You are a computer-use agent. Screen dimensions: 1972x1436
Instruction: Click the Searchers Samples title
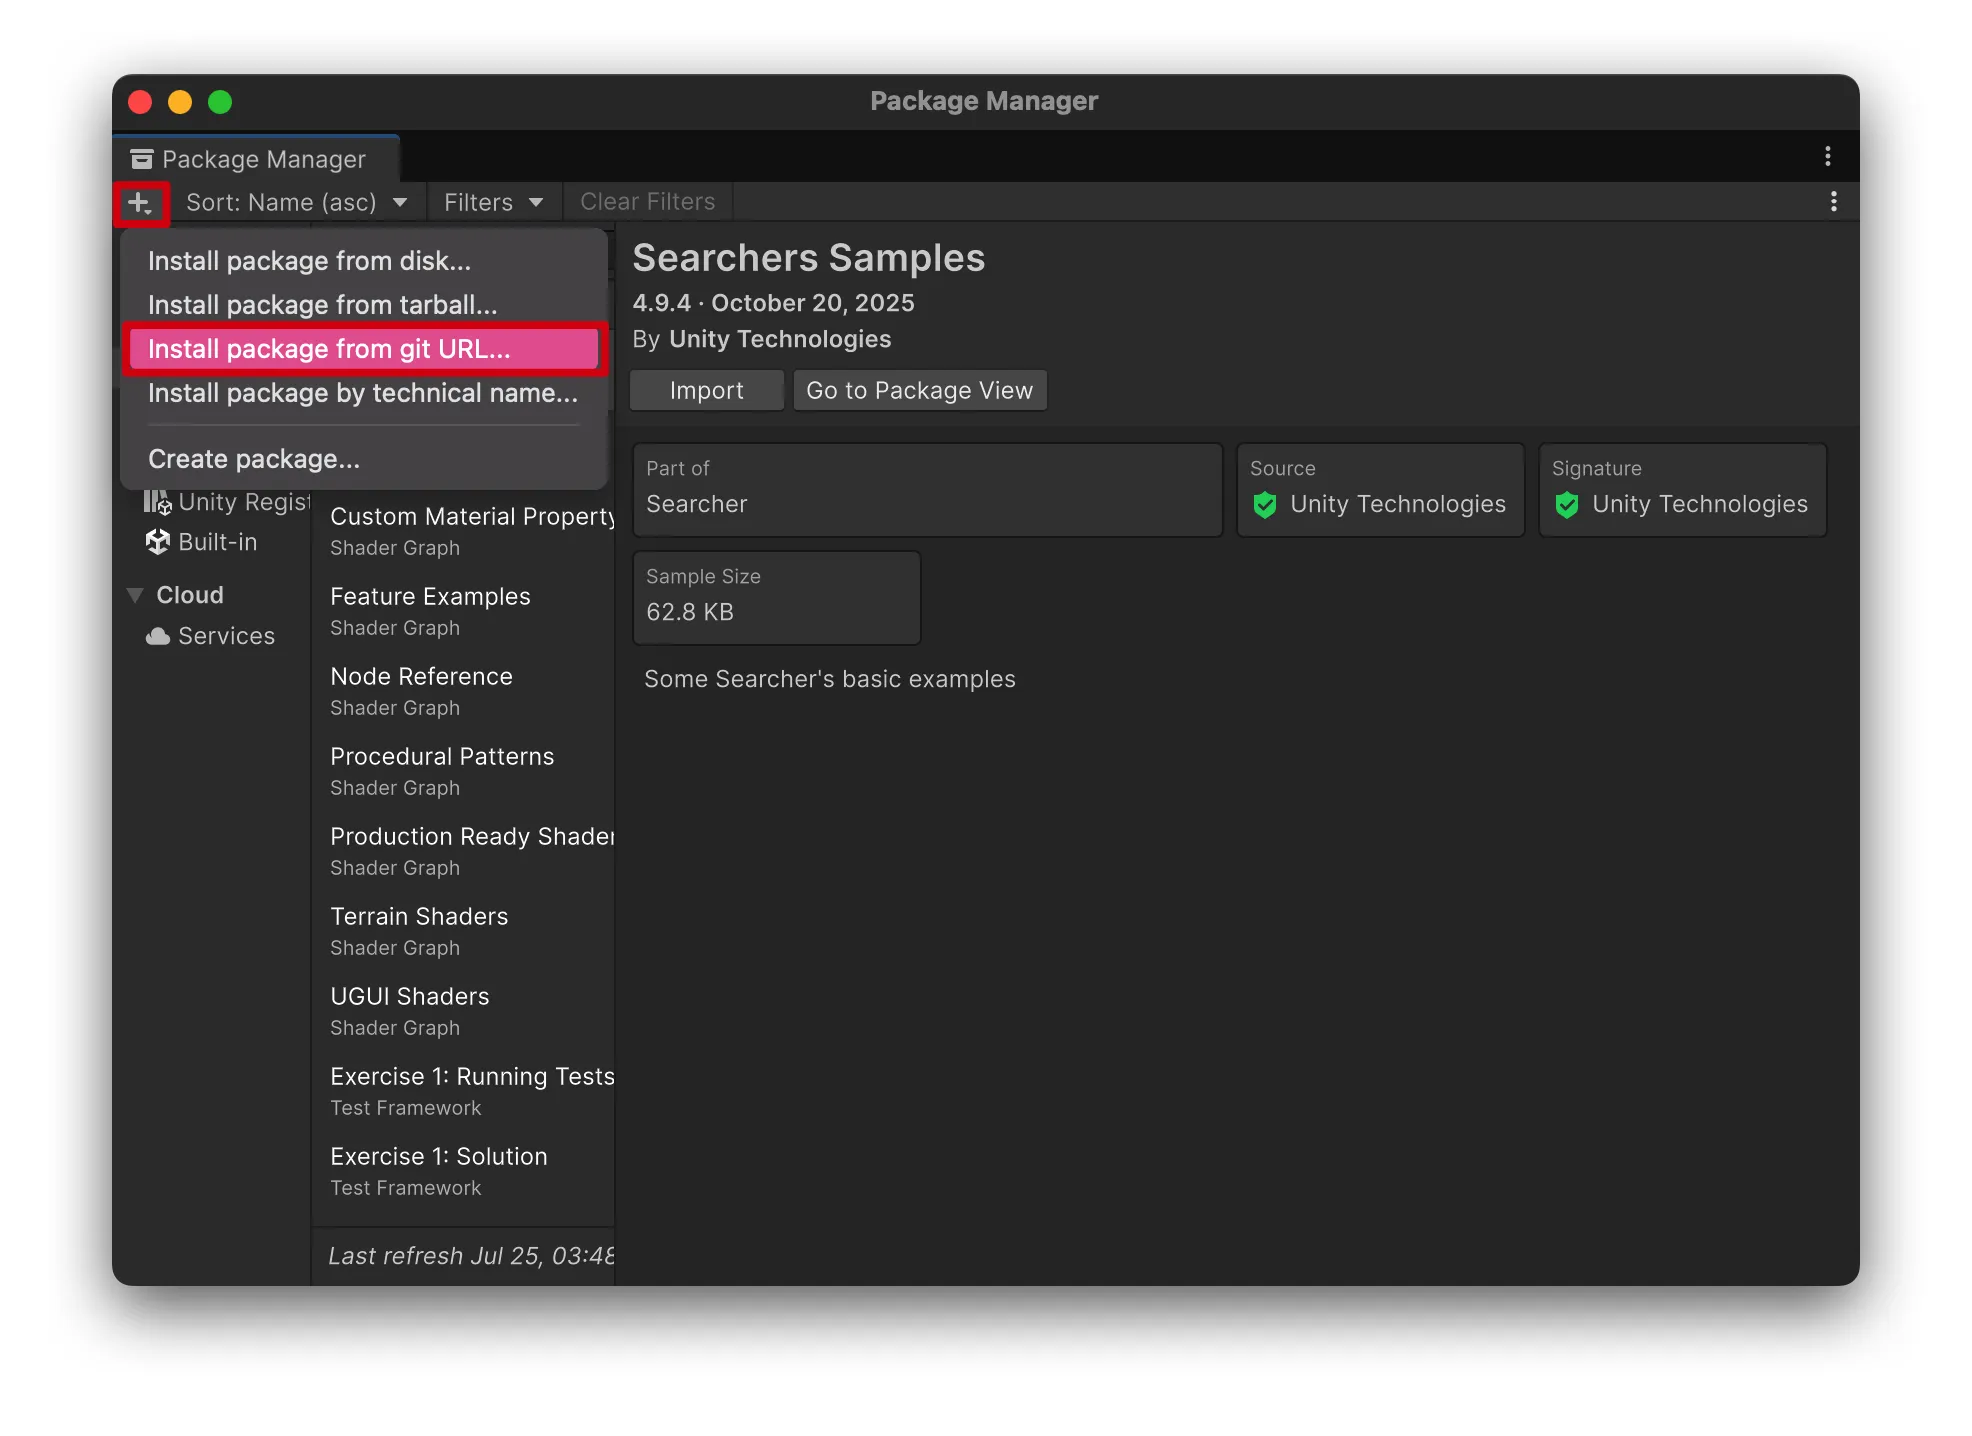tap(809, 258)
